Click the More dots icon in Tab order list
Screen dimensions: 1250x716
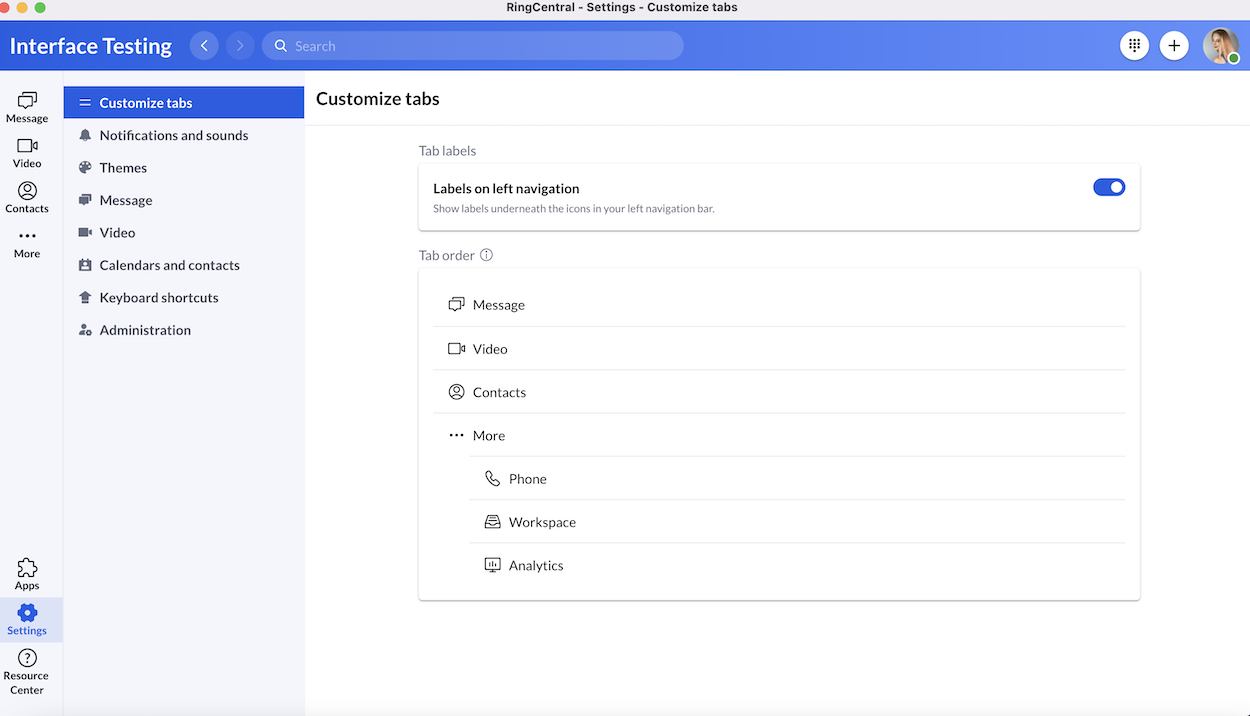[456, 435]
